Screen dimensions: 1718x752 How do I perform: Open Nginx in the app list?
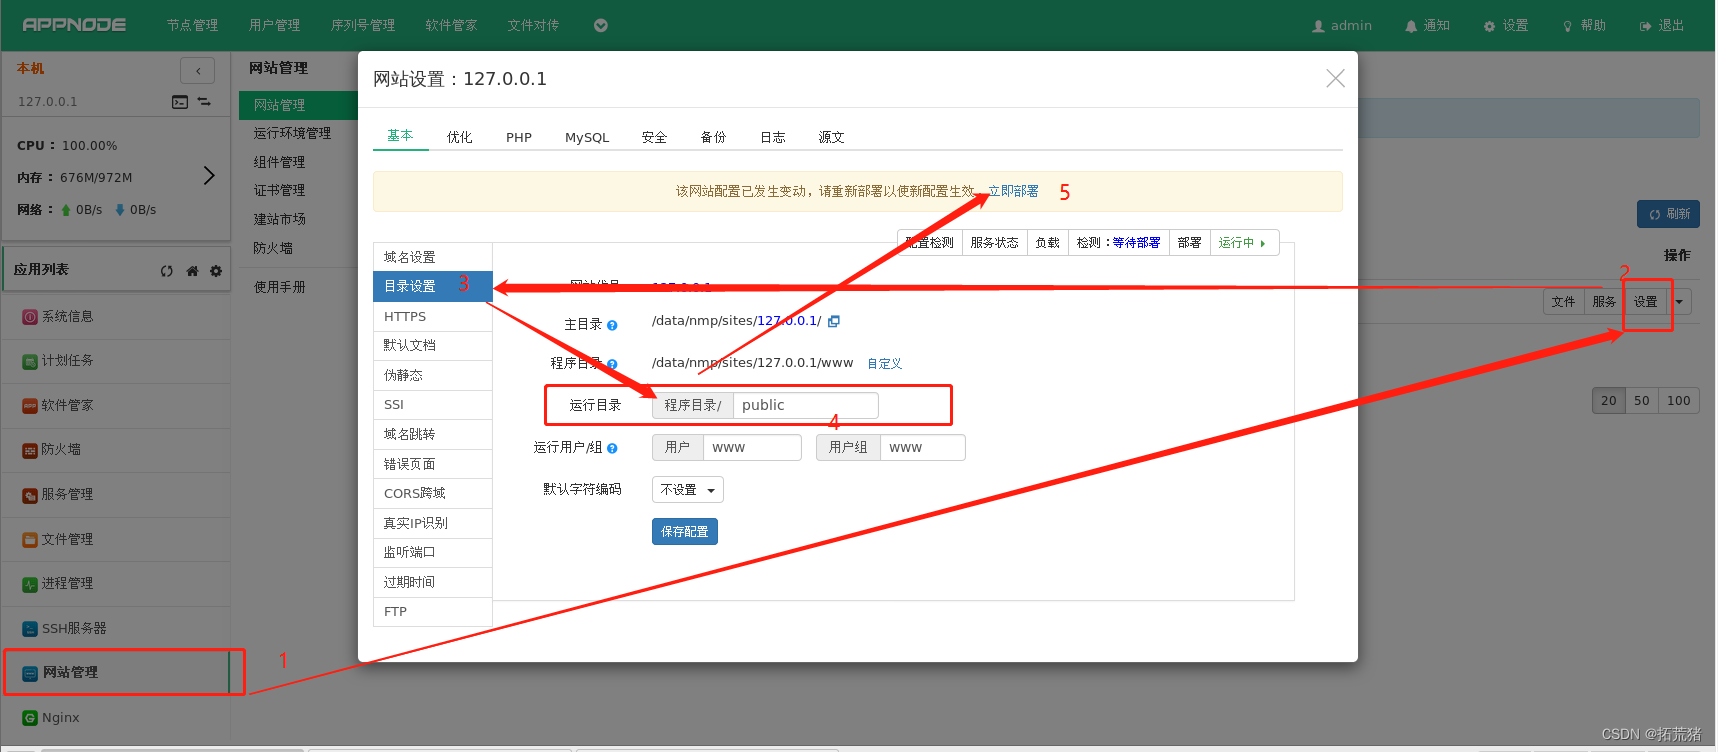(116, 717)
